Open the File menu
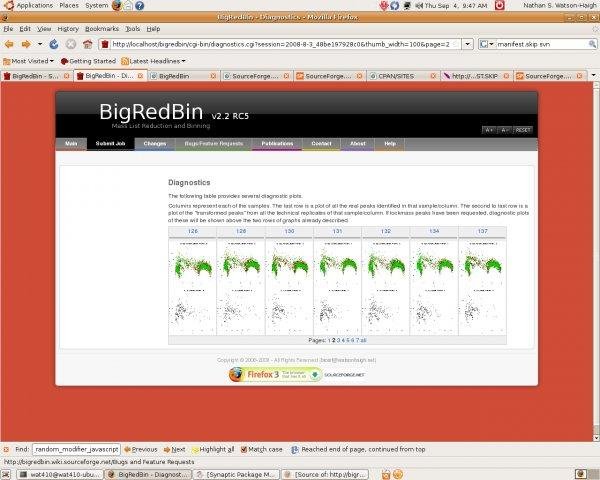 (8, 29)
